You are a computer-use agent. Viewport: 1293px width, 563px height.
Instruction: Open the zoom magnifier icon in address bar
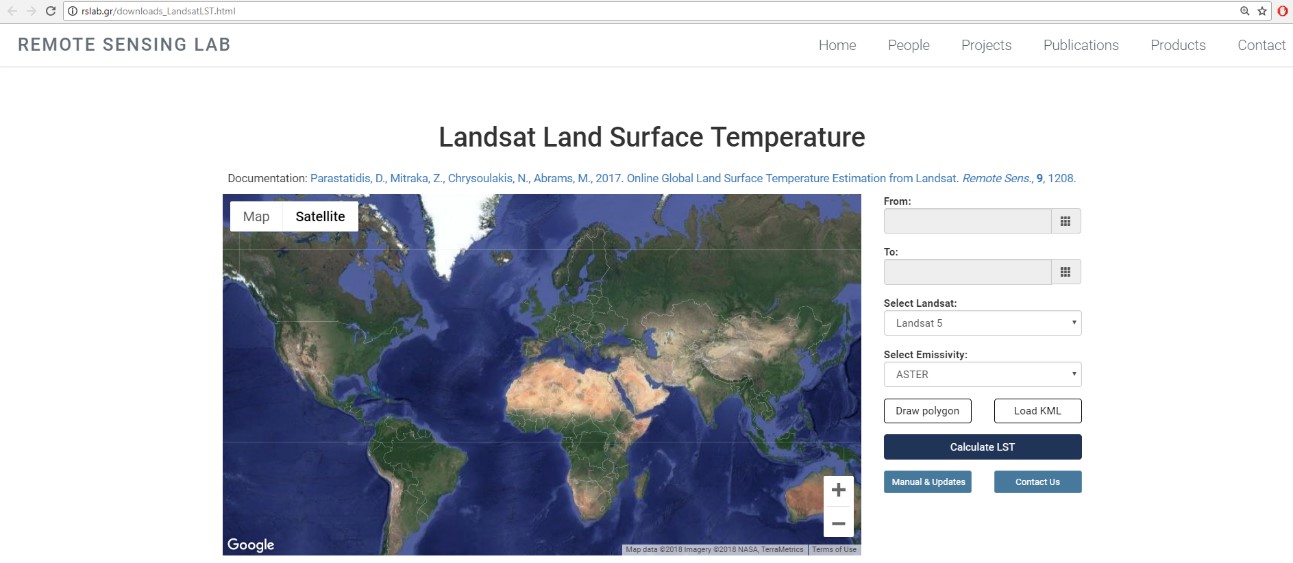click(x=1245, y=11)
